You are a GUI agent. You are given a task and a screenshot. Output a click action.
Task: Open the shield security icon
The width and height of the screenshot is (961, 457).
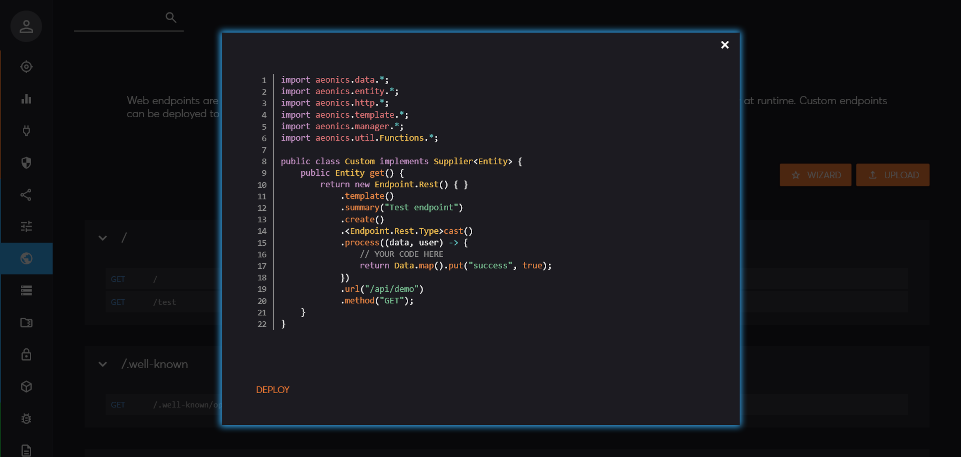[x=26, y=163]
